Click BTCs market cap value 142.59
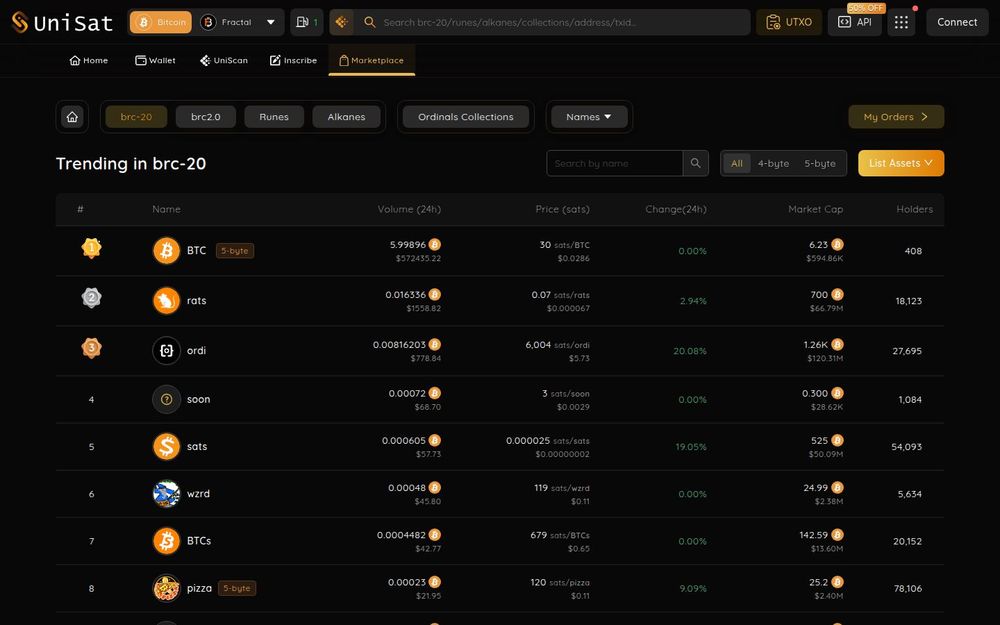The width and height of the screenshot is (1000, 625). click(x=814, y=535)
